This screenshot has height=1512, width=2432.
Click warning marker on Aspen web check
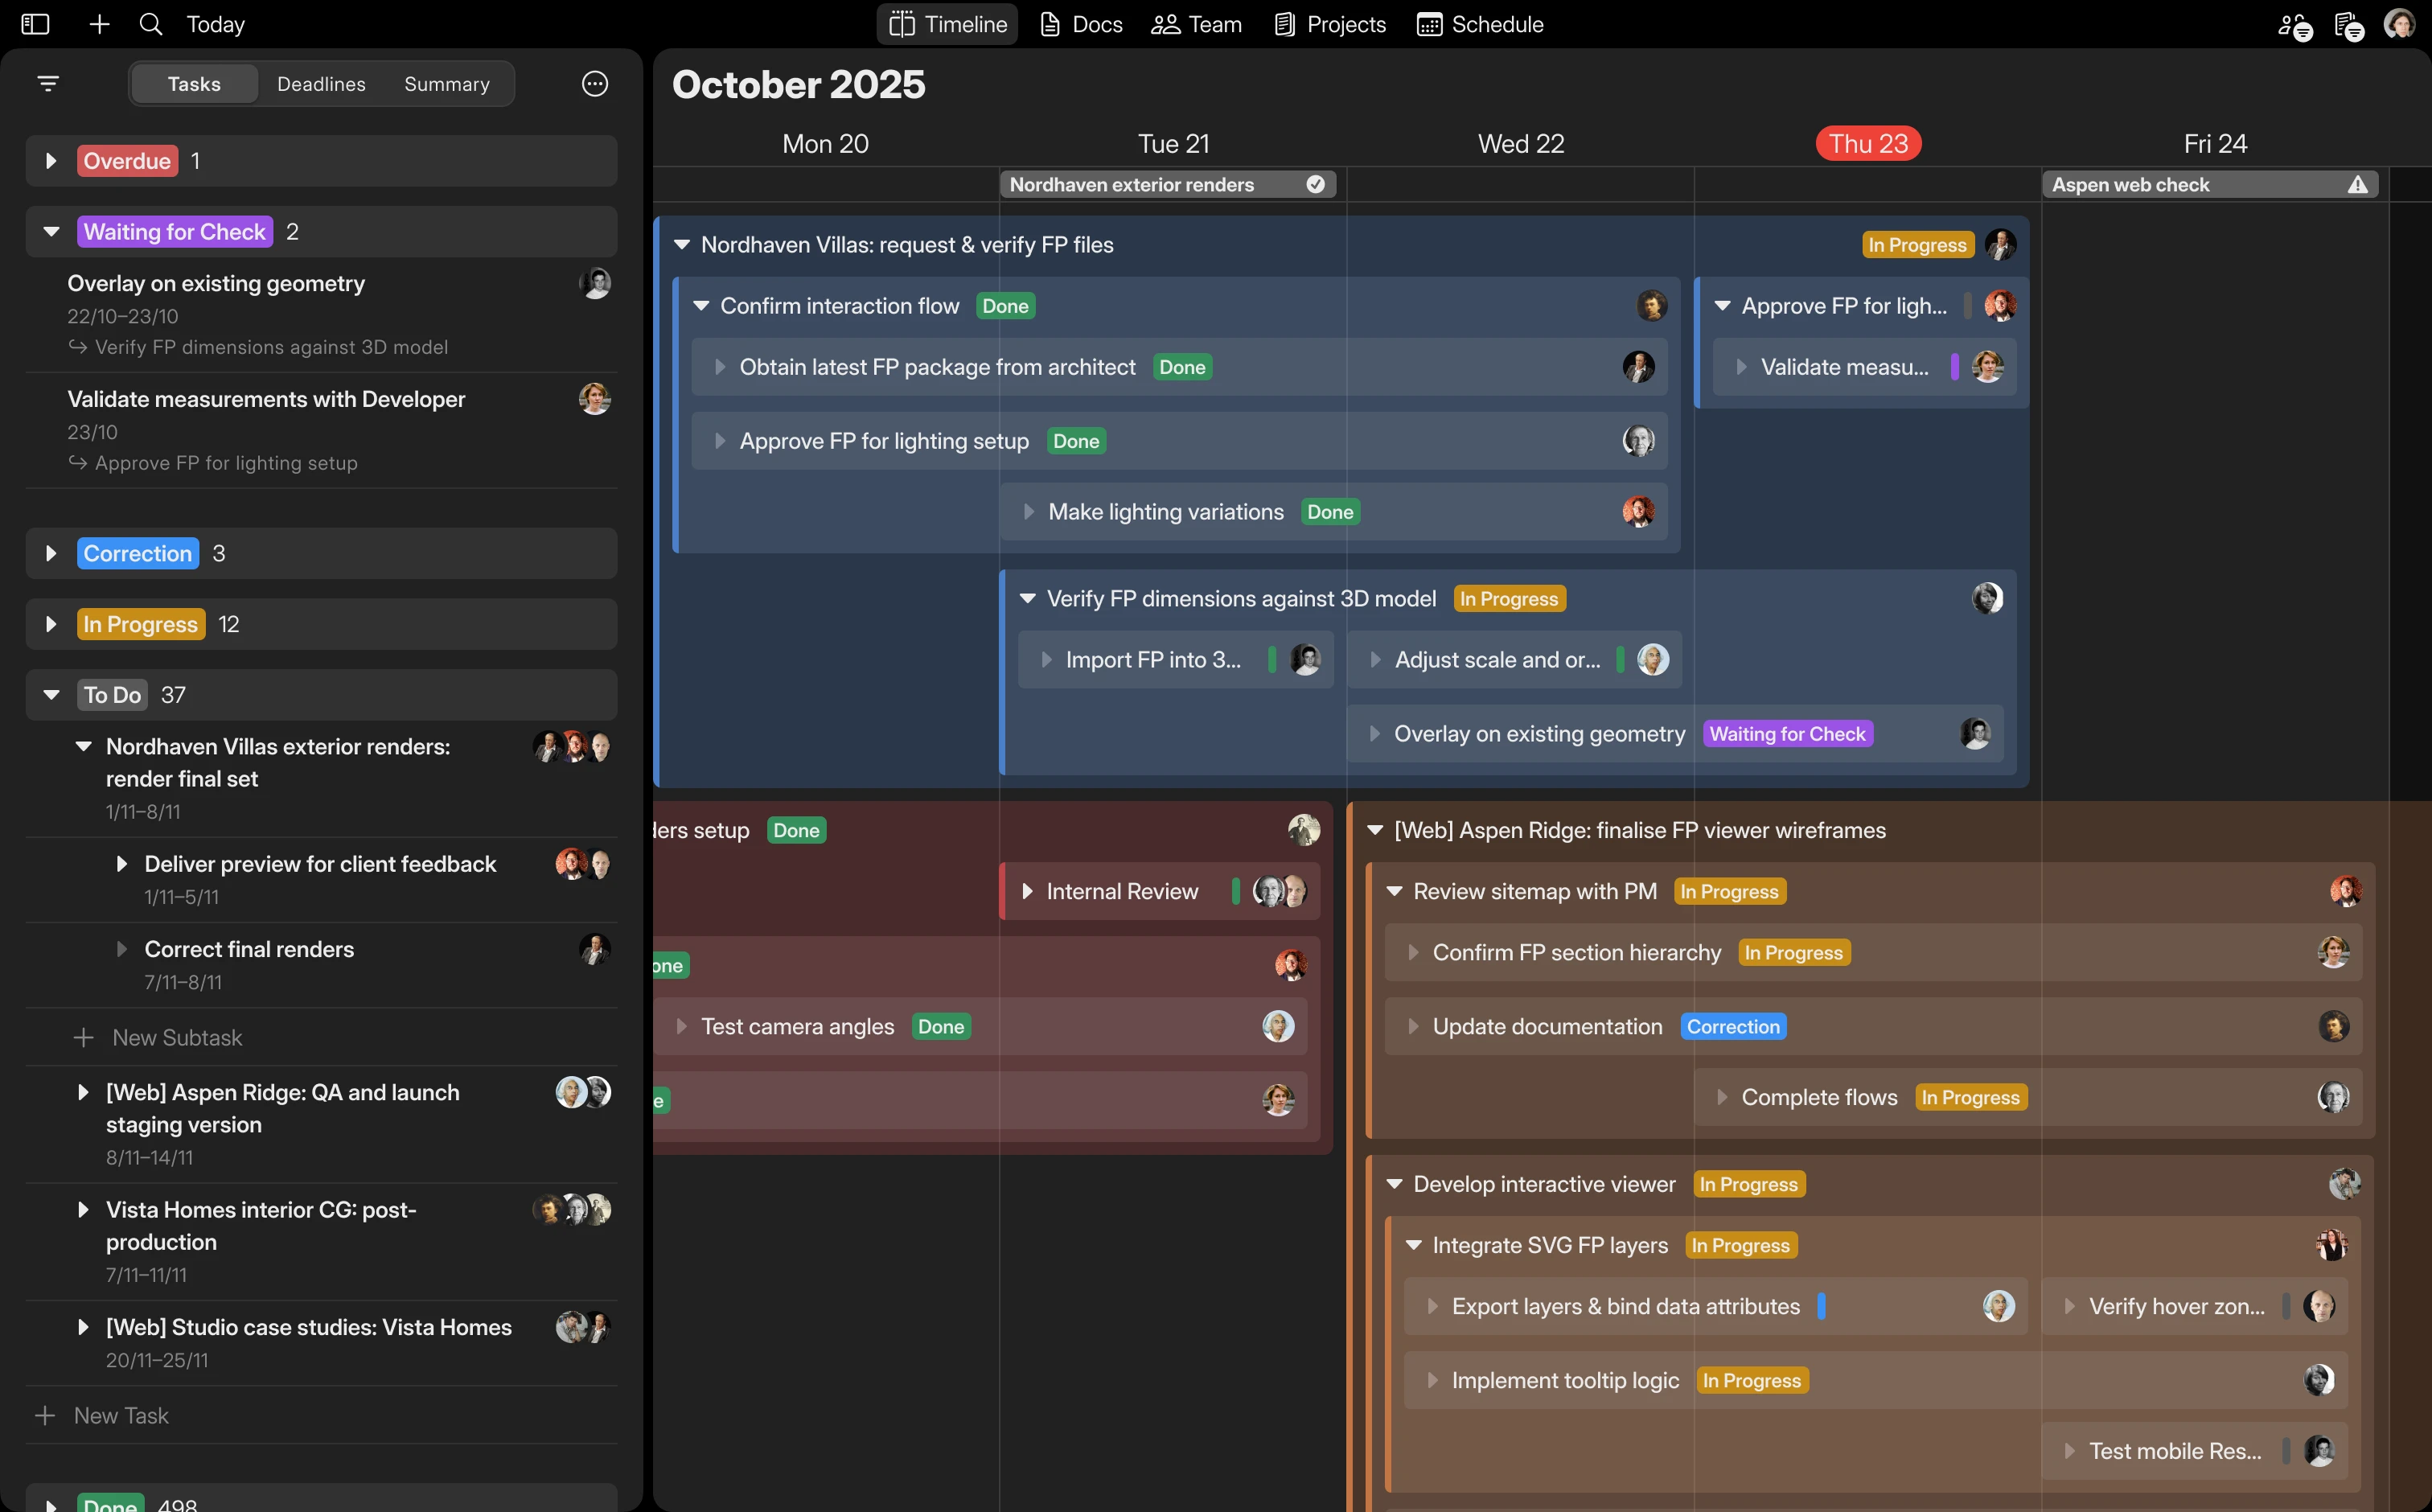click(x=2358, y=184)
